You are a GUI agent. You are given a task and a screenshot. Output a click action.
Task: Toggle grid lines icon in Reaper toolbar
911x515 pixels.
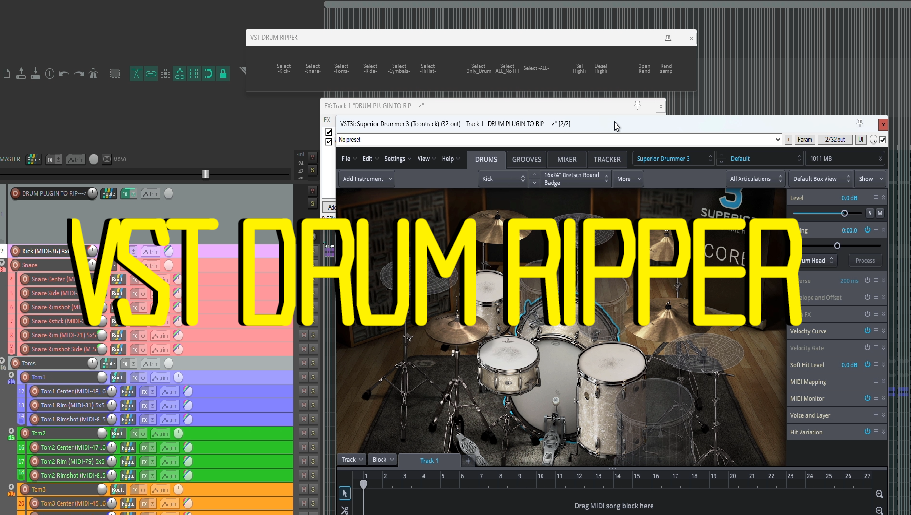point(194,74)
